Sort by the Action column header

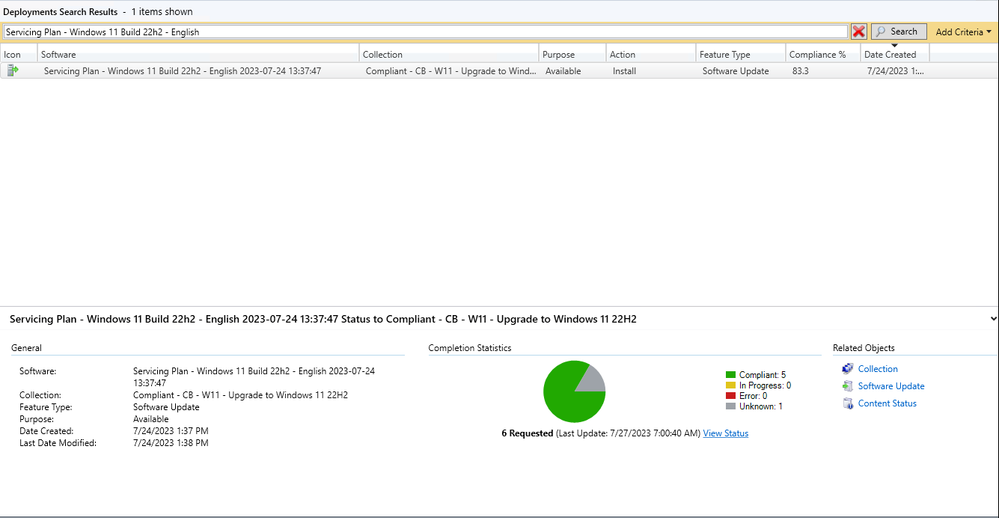(x=650, y=55)
